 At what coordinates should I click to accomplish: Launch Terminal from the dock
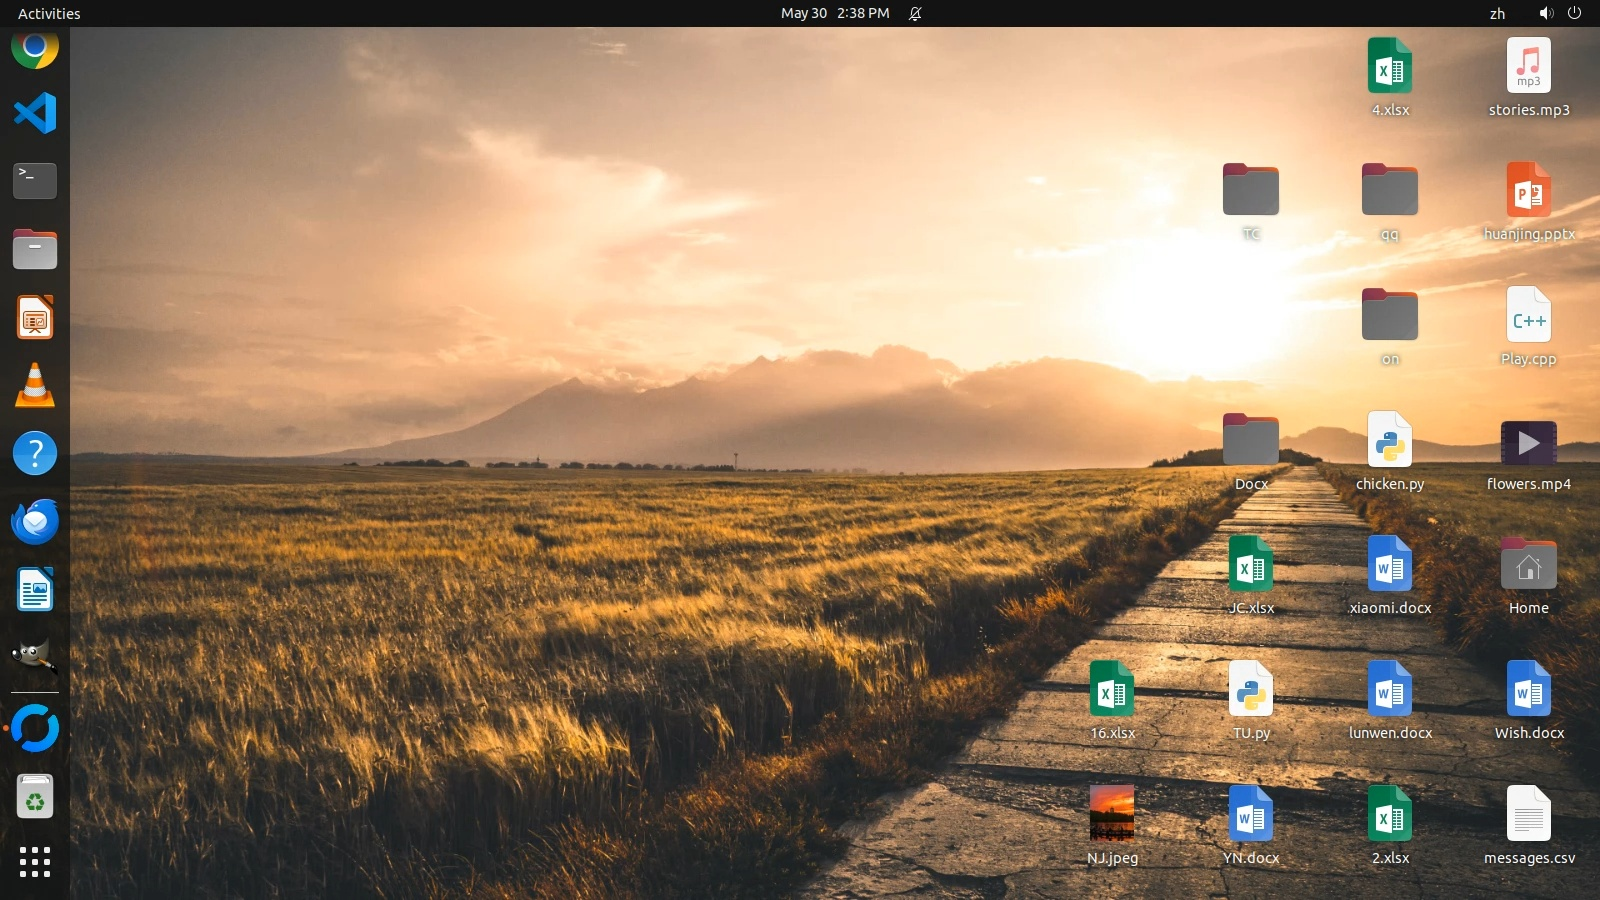point(35,181)
